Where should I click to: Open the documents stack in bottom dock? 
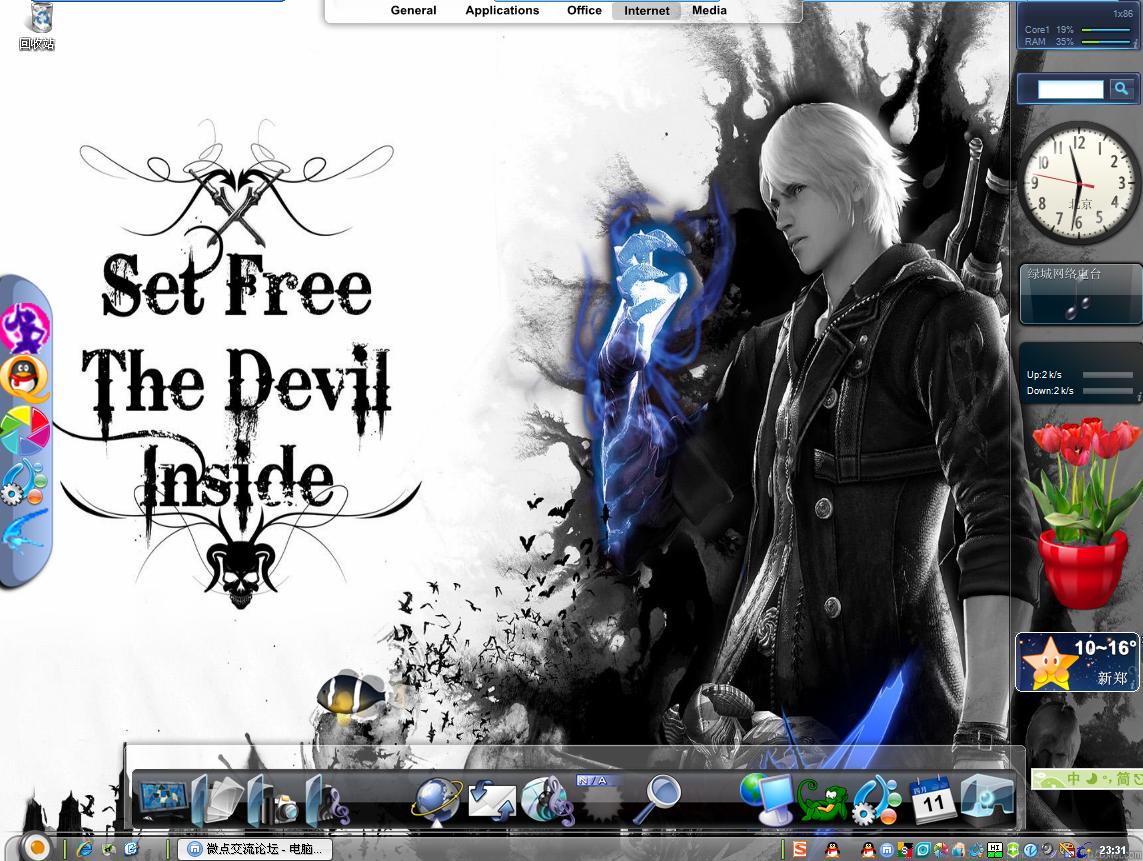[x=218, y=800]
